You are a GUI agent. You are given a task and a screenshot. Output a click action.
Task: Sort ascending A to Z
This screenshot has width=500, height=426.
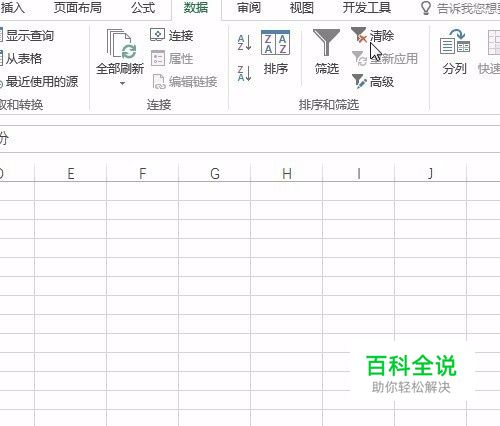(x=244, y=43)
